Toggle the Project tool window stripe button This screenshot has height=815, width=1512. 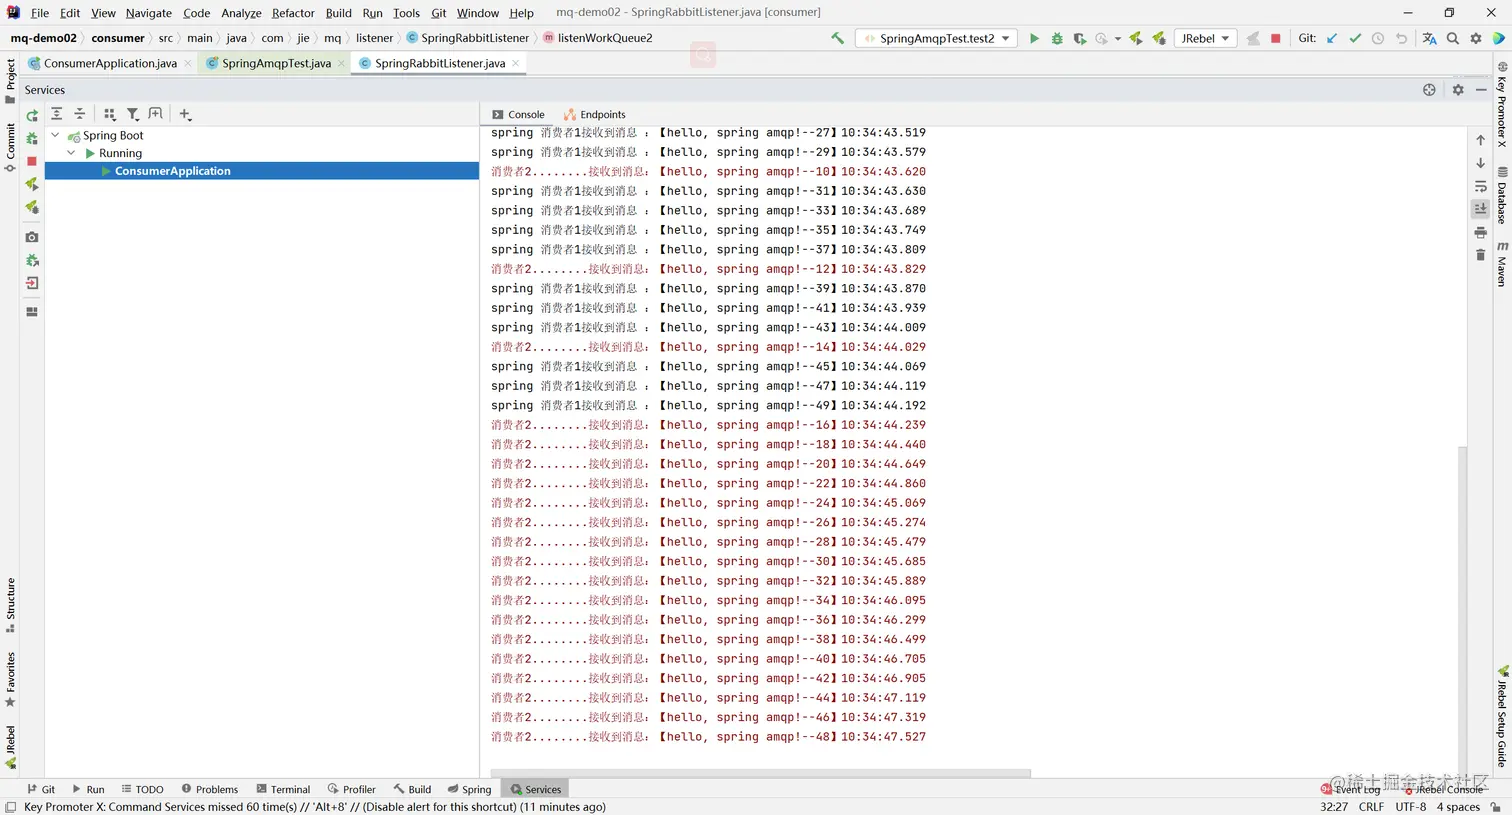tap(11, 81)
